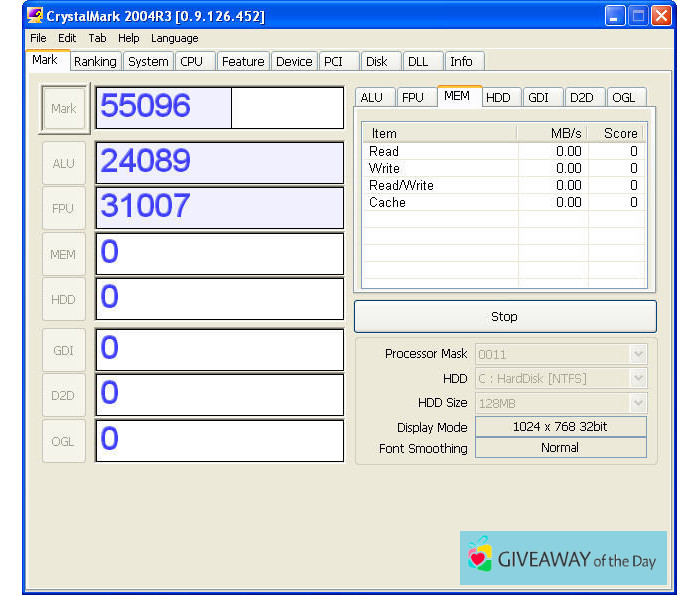Click the Display Mode 1024 x 768 field
This screenshot has width=700, height=595.
pyautogui.click(x=560, y=427)
